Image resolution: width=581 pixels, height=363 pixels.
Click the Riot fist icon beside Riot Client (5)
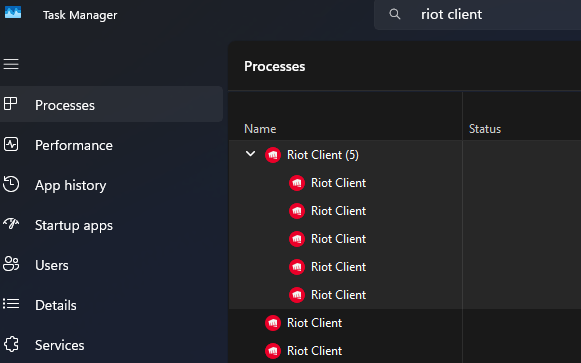[x=273, y=155]
